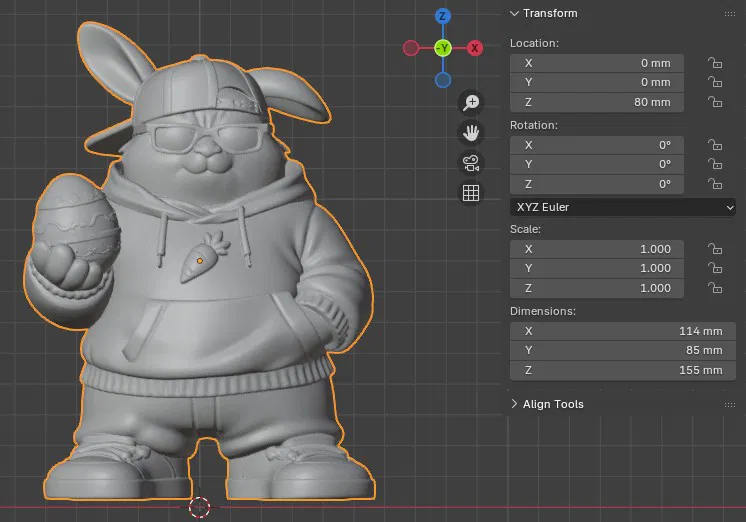Click the Location Z 80 mm field

pyautogui.click(x=597, y=102)
